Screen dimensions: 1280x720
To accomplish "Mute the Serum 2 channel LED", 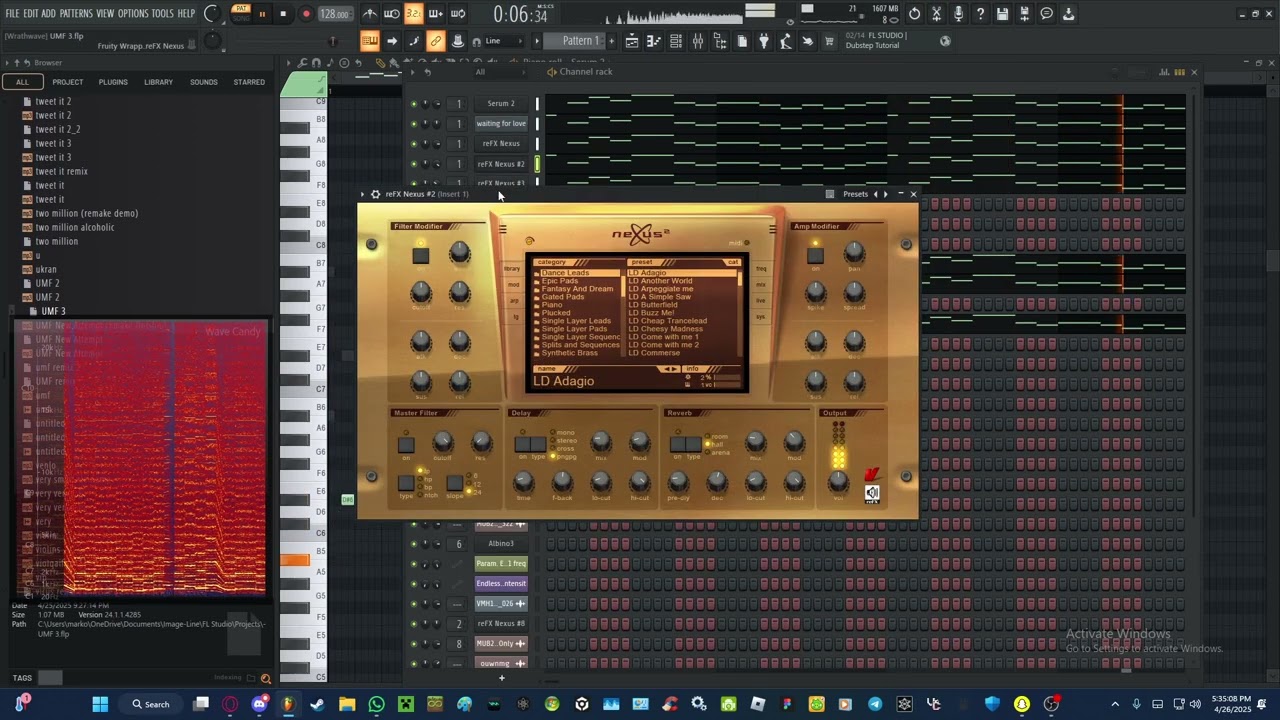I will click(x=413, y=103).
